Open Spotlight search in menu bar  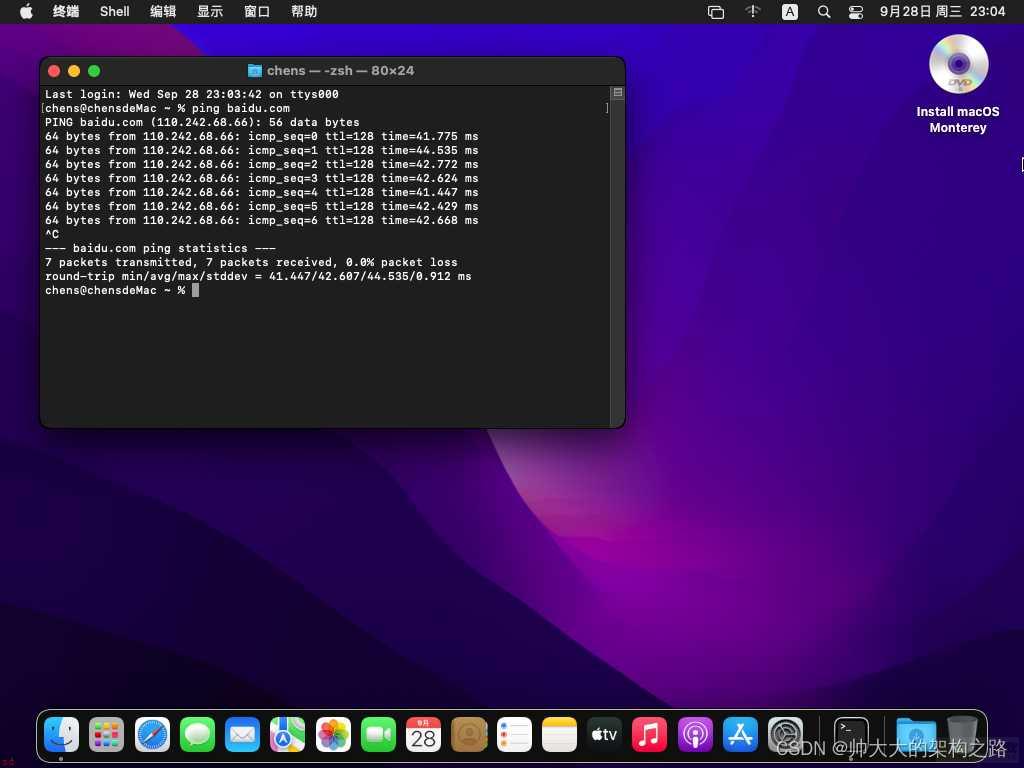pyautogui.click(x=824, y=11)
